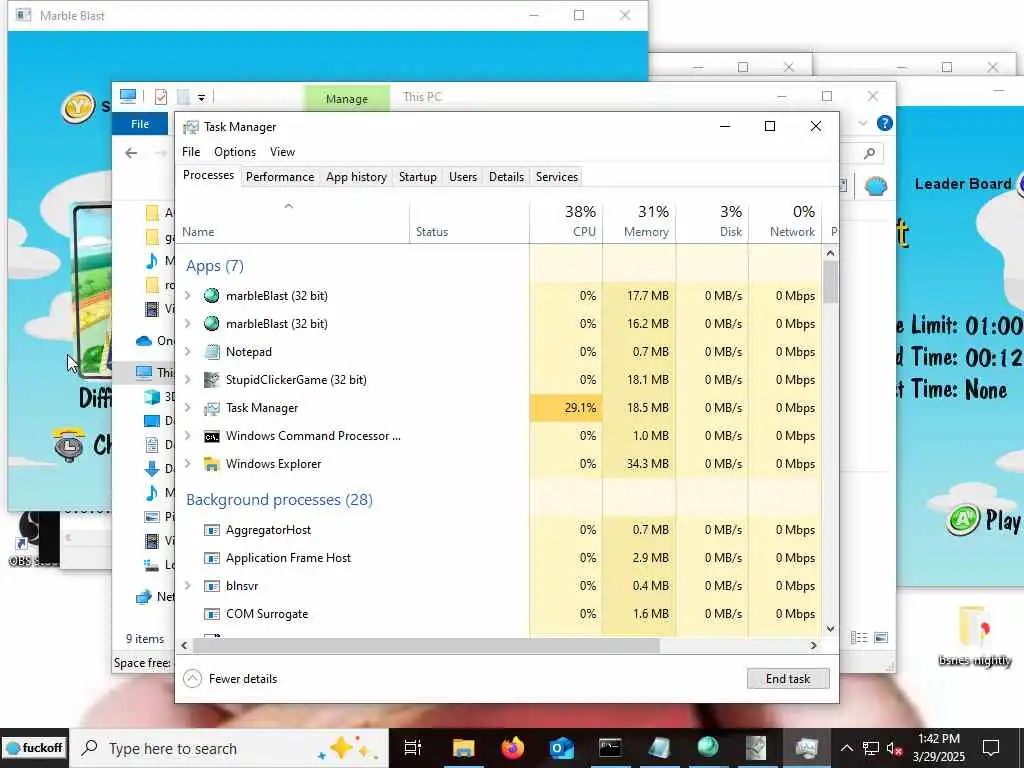Expand the Notepad process group
This screenshot has height=768, width=1024.
coord(188,352)
